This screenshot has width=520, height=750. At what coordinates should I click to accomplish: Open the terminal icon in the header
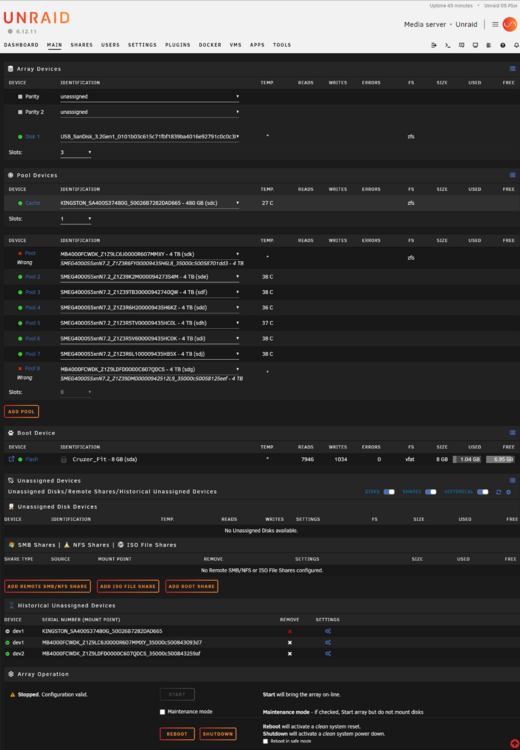447,45
